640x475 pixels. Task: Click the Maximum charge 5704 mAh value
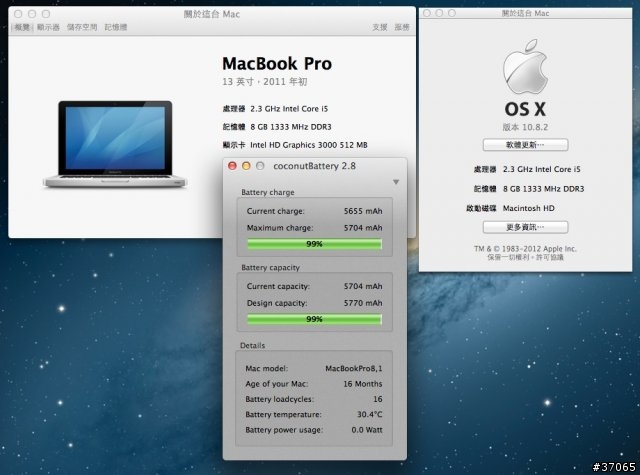tap(363, 228)
